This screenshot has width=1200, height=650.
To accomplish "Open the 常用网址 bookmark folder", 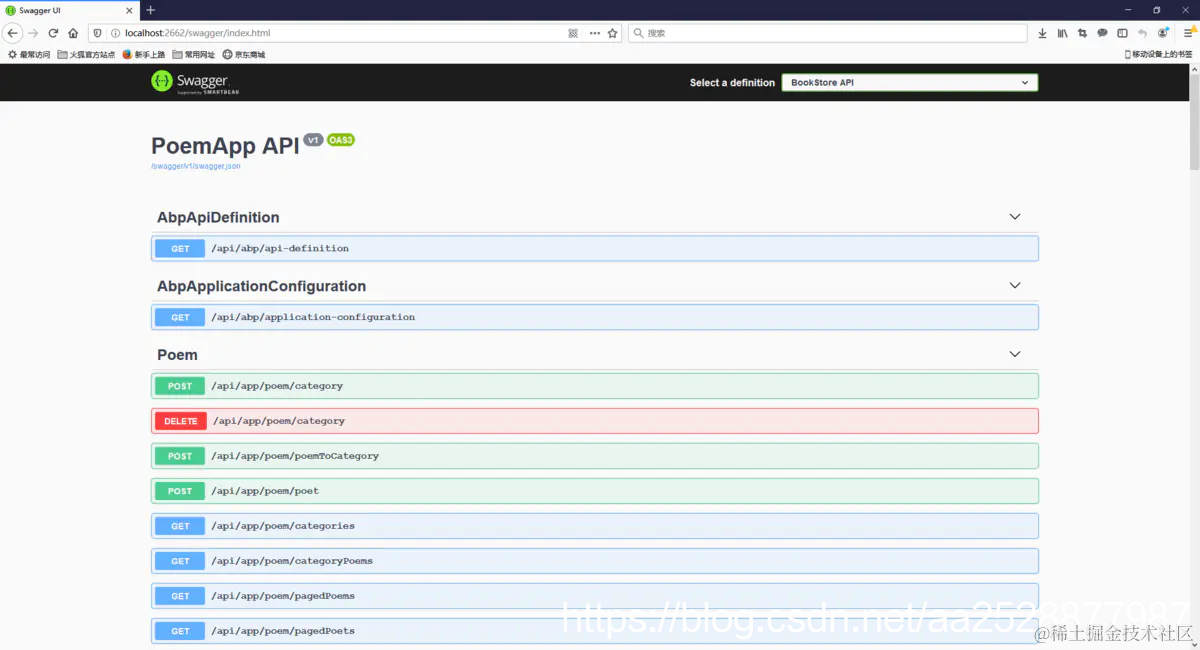I will tap(194, 55).
